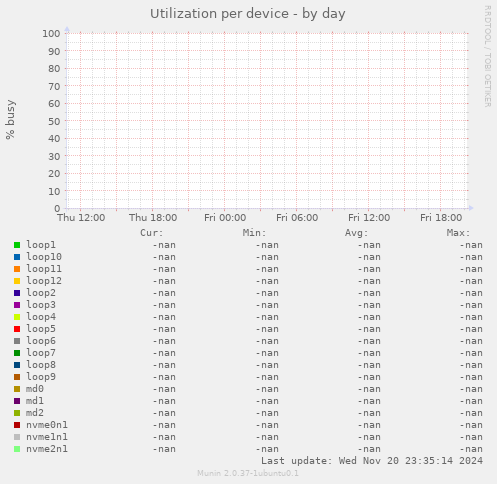Click the % busy axis label
This screenshot has height=484, width=497.
coord(10,119)
